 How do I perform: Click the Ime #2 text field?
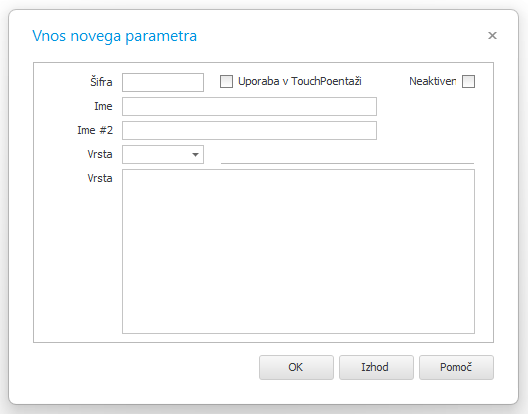pyautogui.click(x=249, y=130)
